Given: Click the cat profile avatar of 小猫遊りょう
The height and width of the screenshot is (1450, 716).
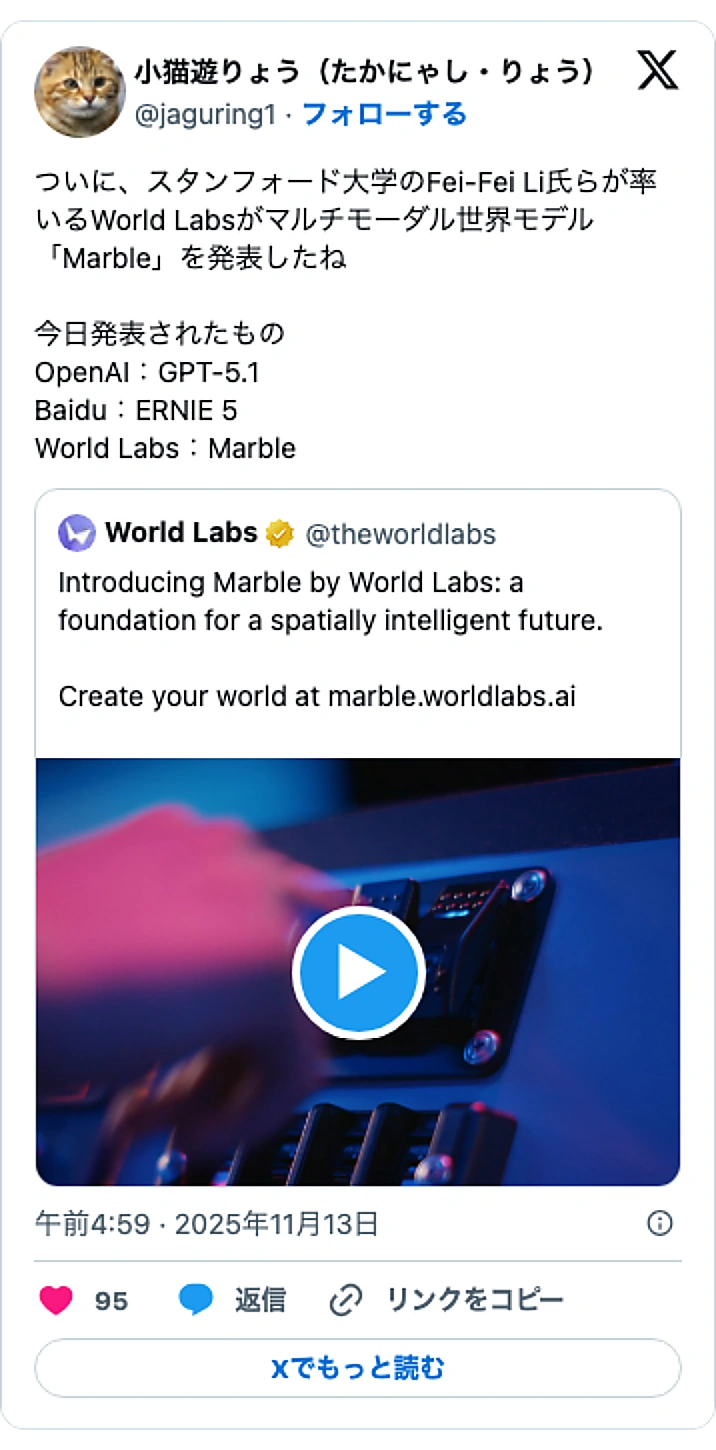Looking at the screenshot, I should (79, 91).
